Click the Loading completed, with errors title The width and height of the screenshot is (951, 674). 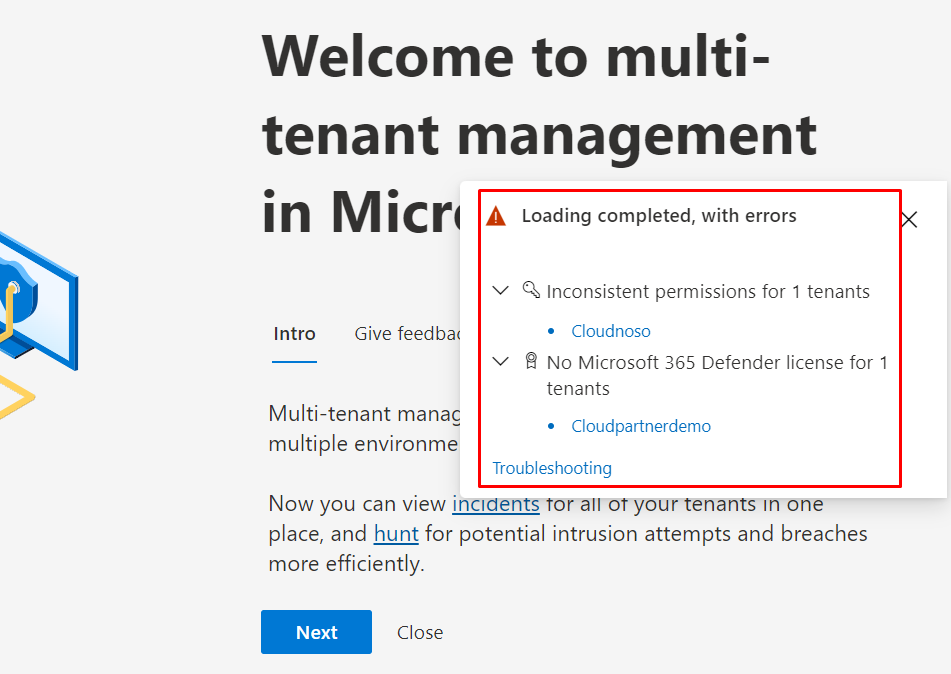[659, 216]
